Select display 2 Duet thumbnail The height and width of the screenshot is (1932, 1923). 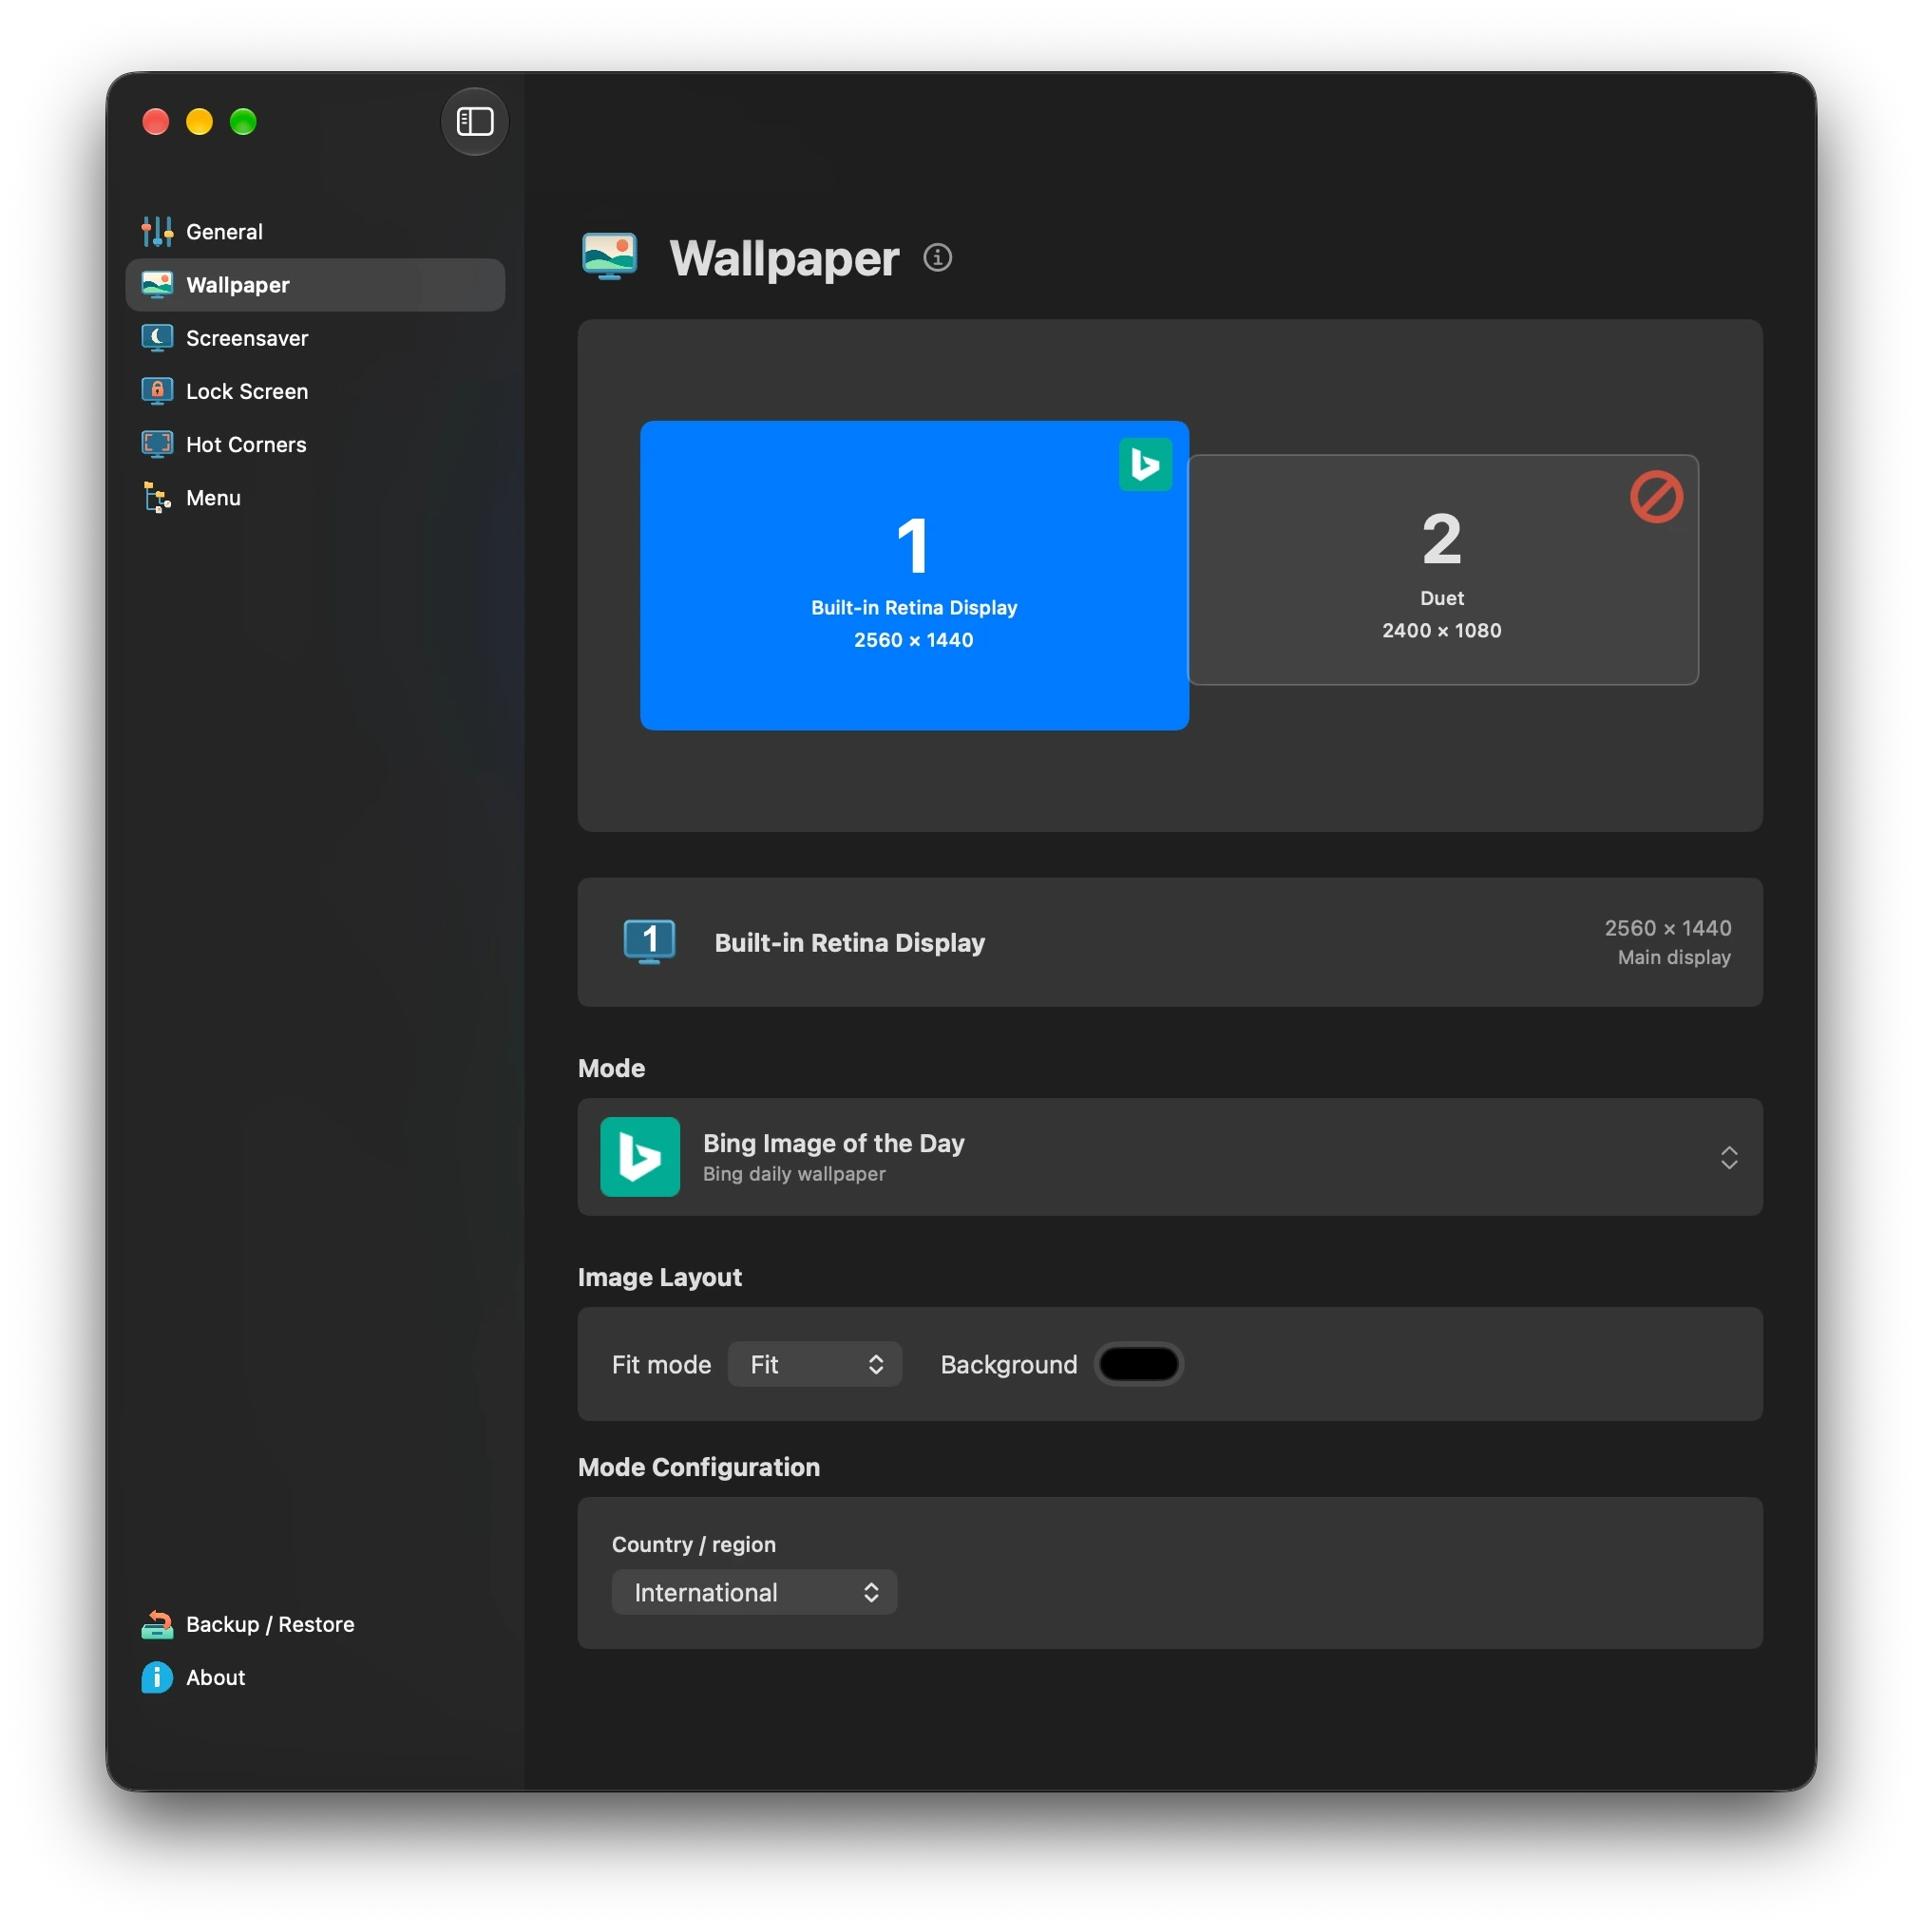pos(1442,570)
